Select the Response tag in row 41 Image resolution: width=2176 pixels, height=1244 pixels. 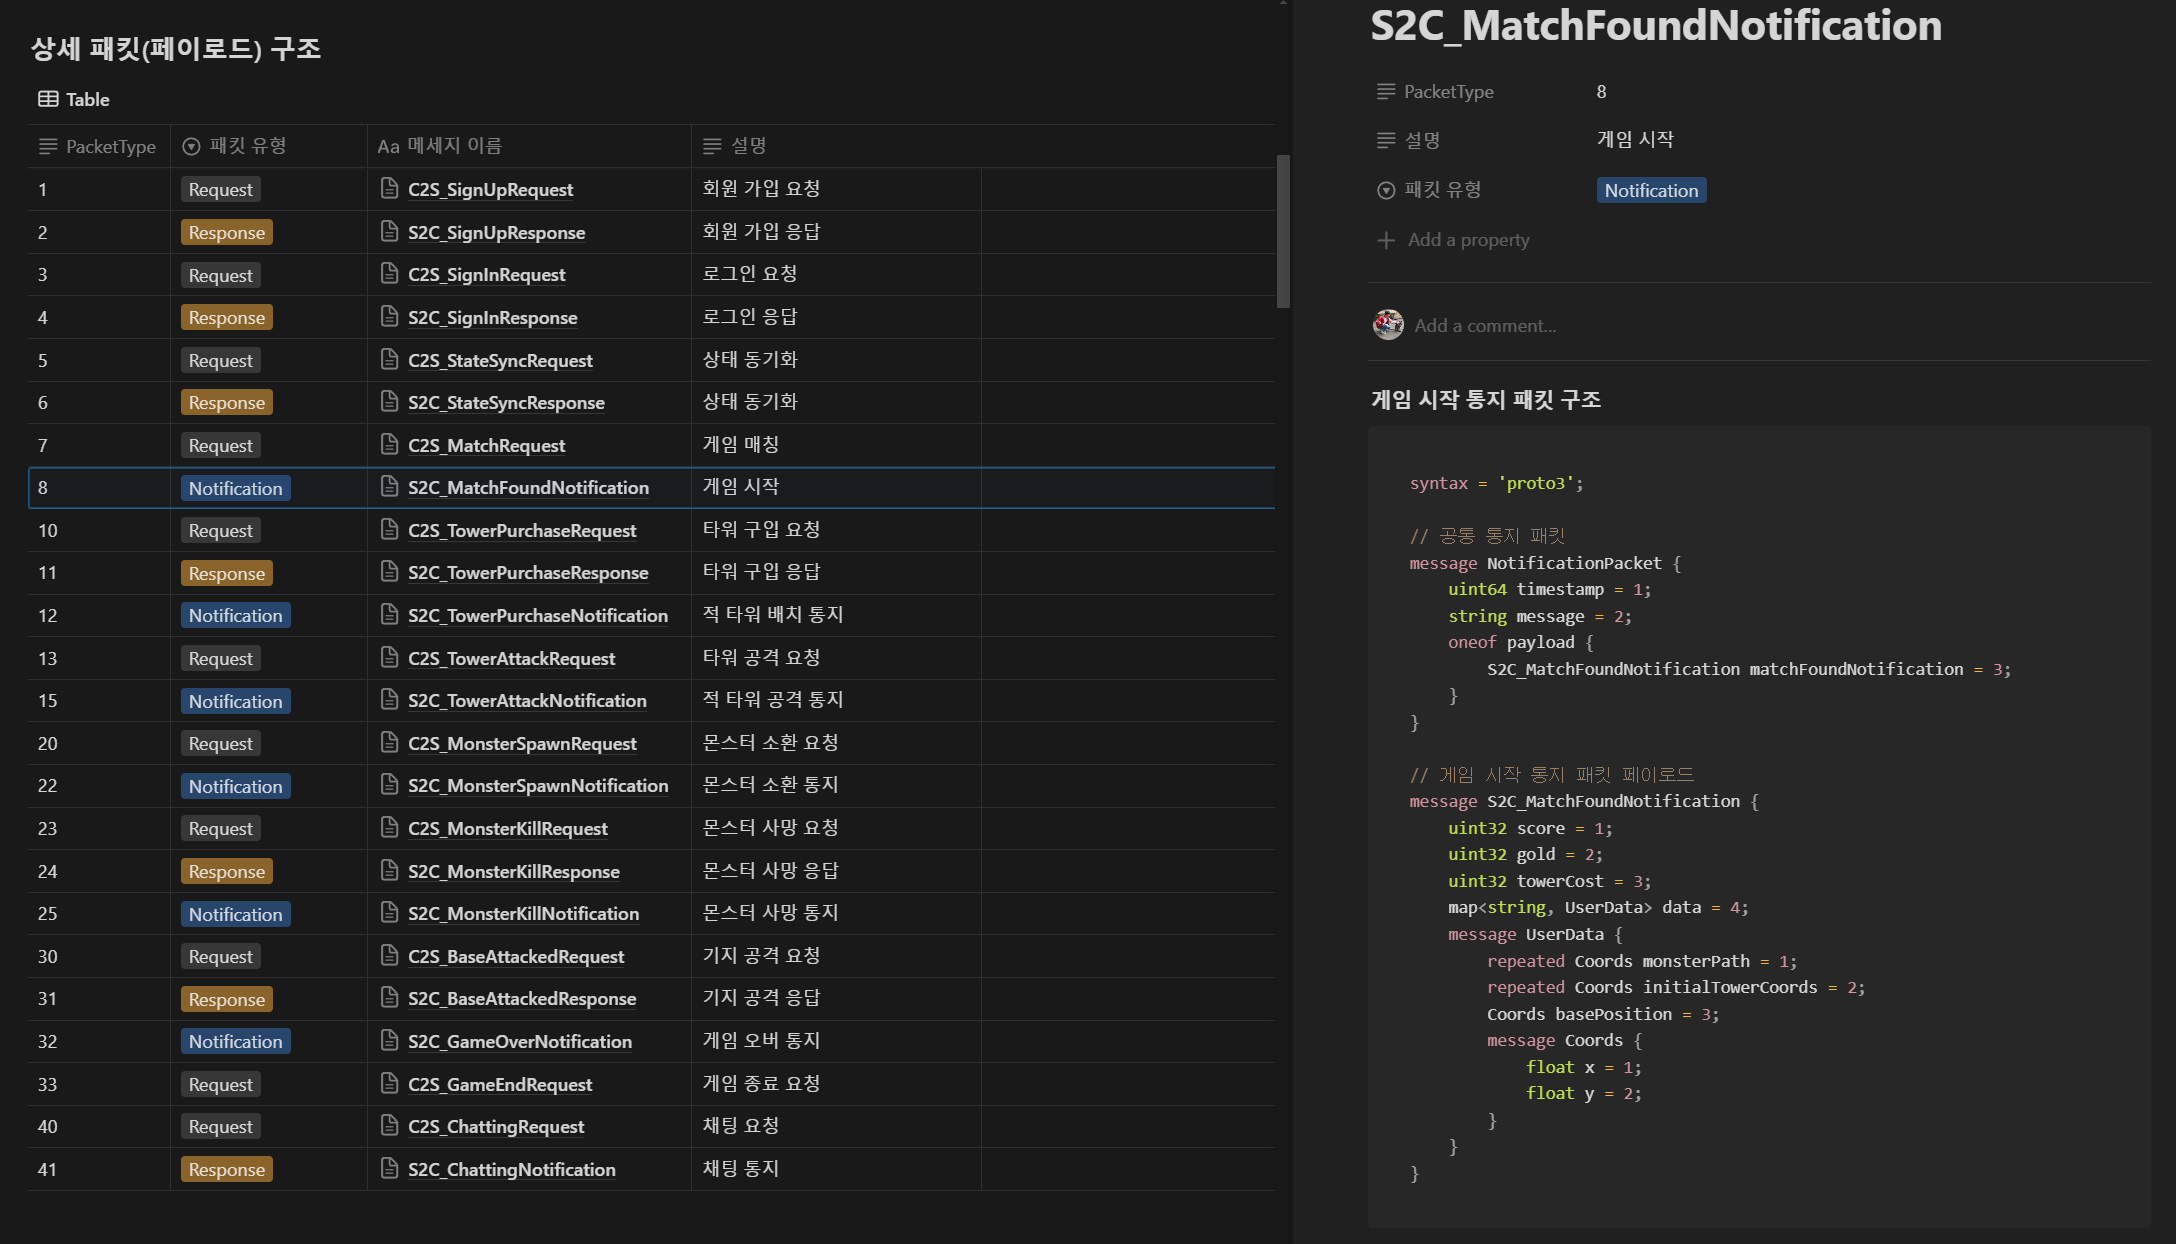(x=226, y=1169)
